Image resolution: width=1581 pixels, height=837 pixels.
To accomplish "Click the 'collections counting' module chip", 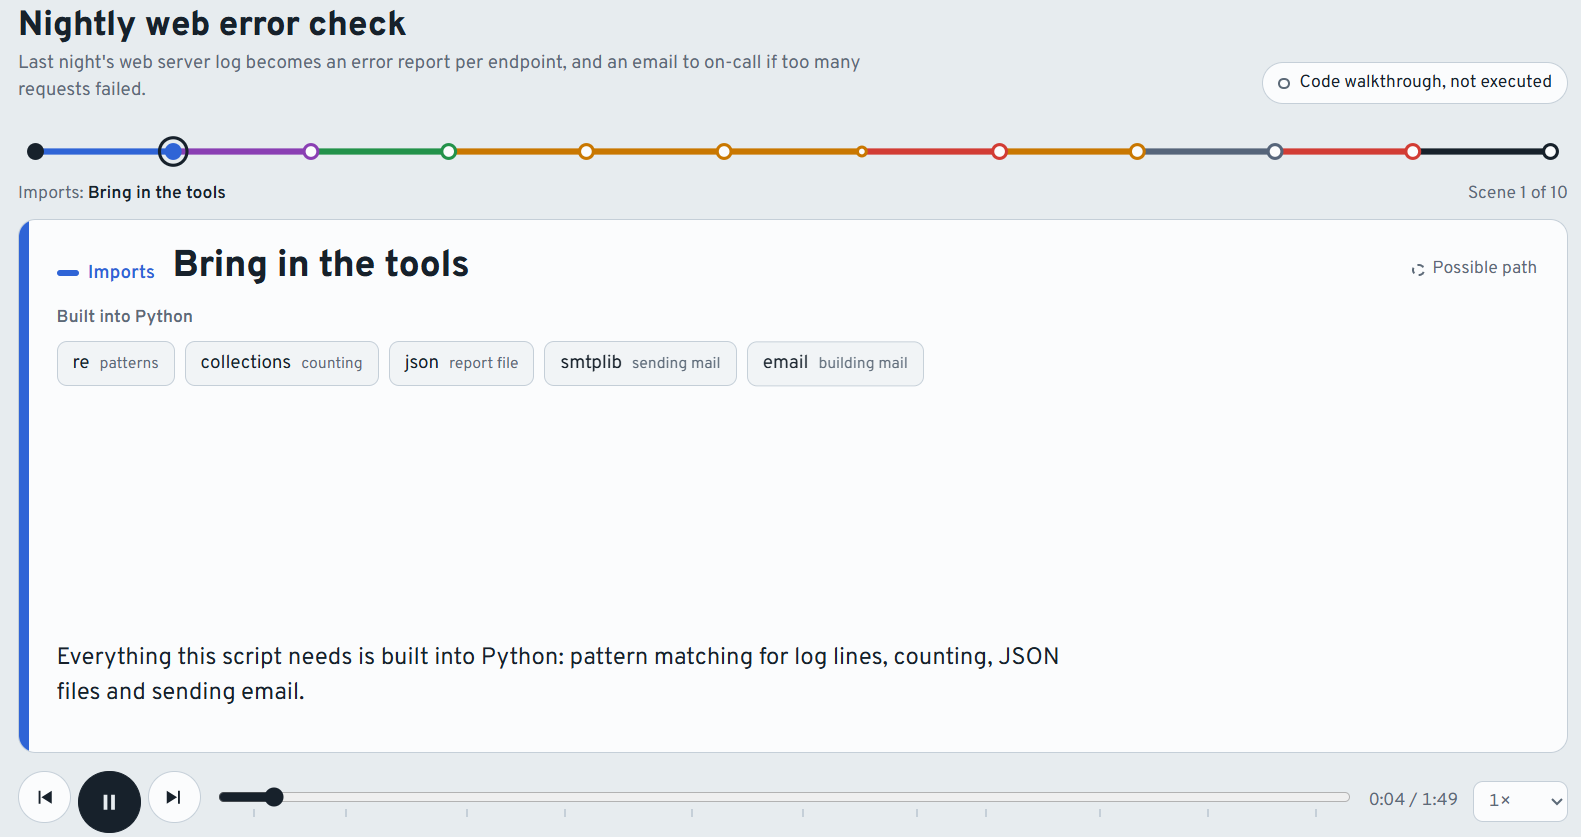I will 282,363.
